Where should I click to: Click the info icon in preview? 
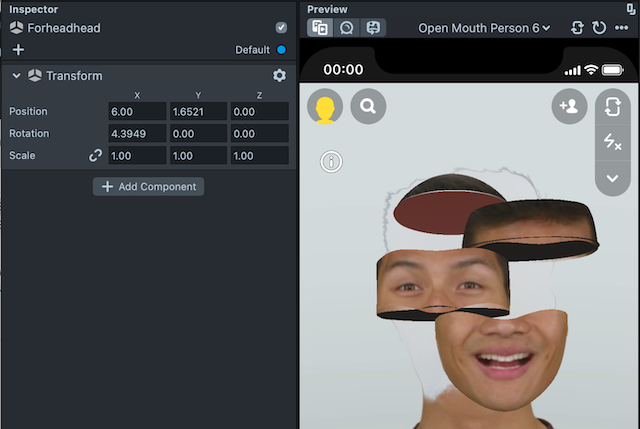point(332,161)
